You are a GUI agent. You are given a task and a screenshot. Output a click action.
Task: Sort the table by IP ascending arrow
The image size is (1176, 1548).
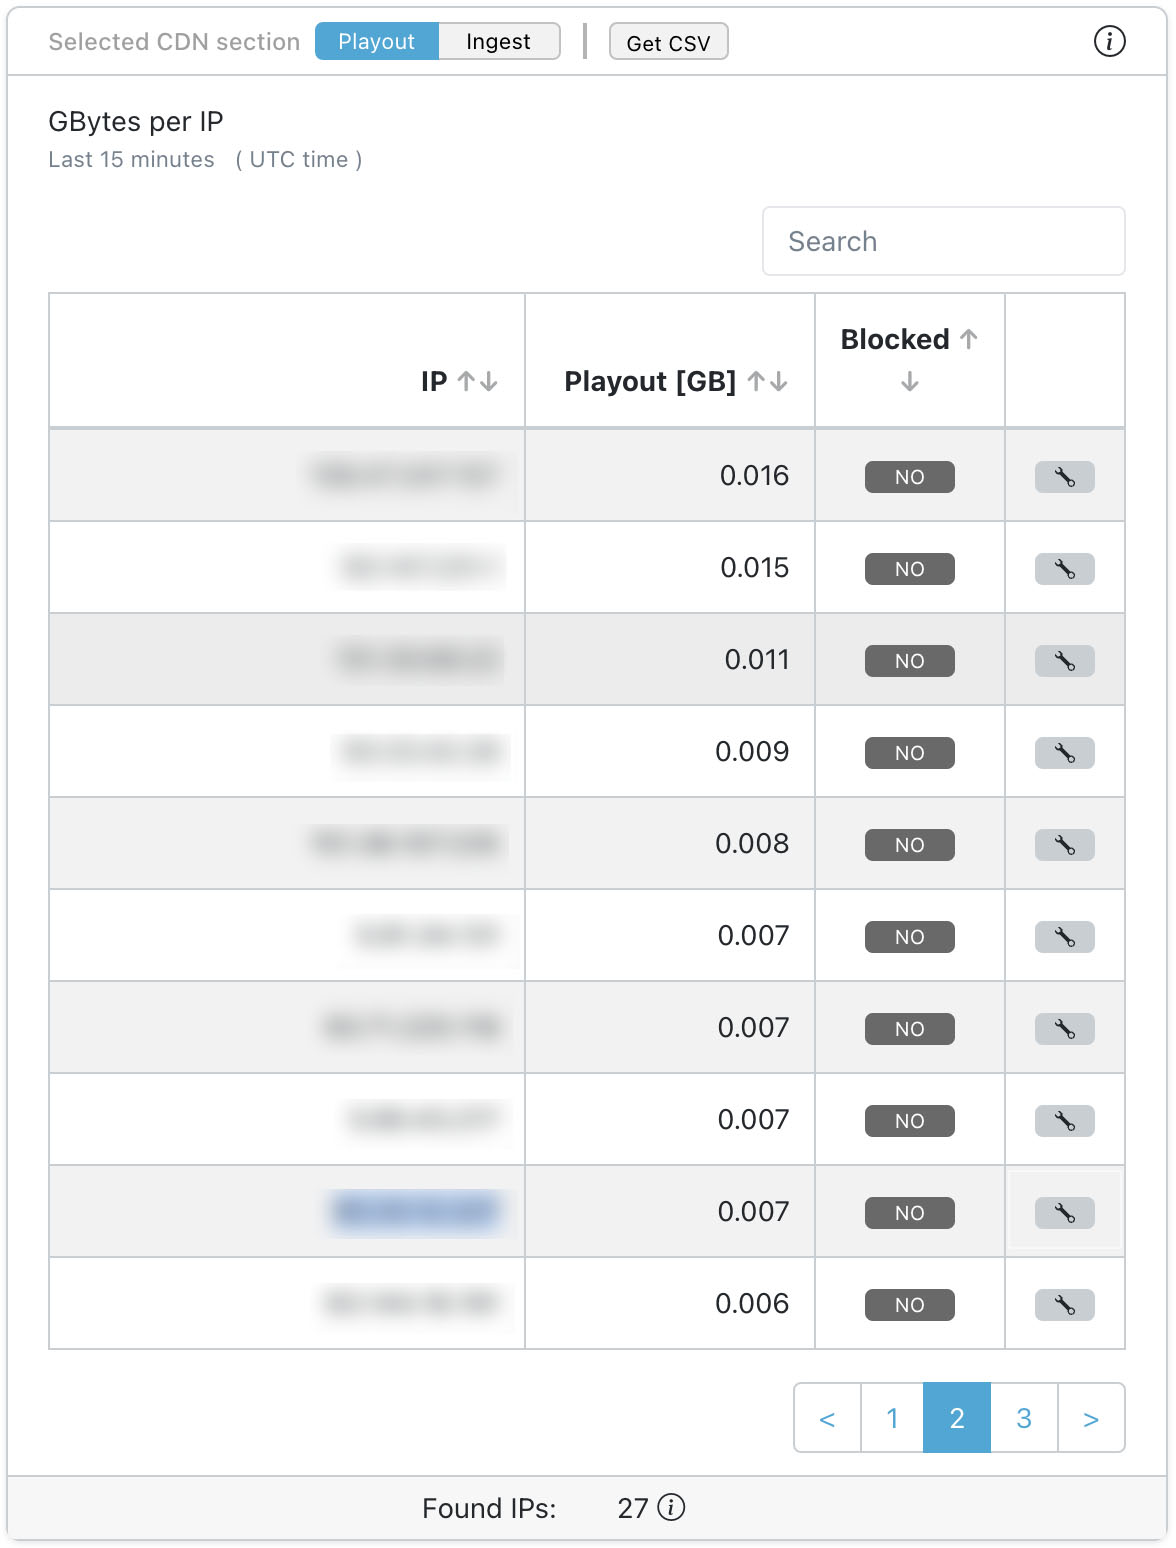466,381
